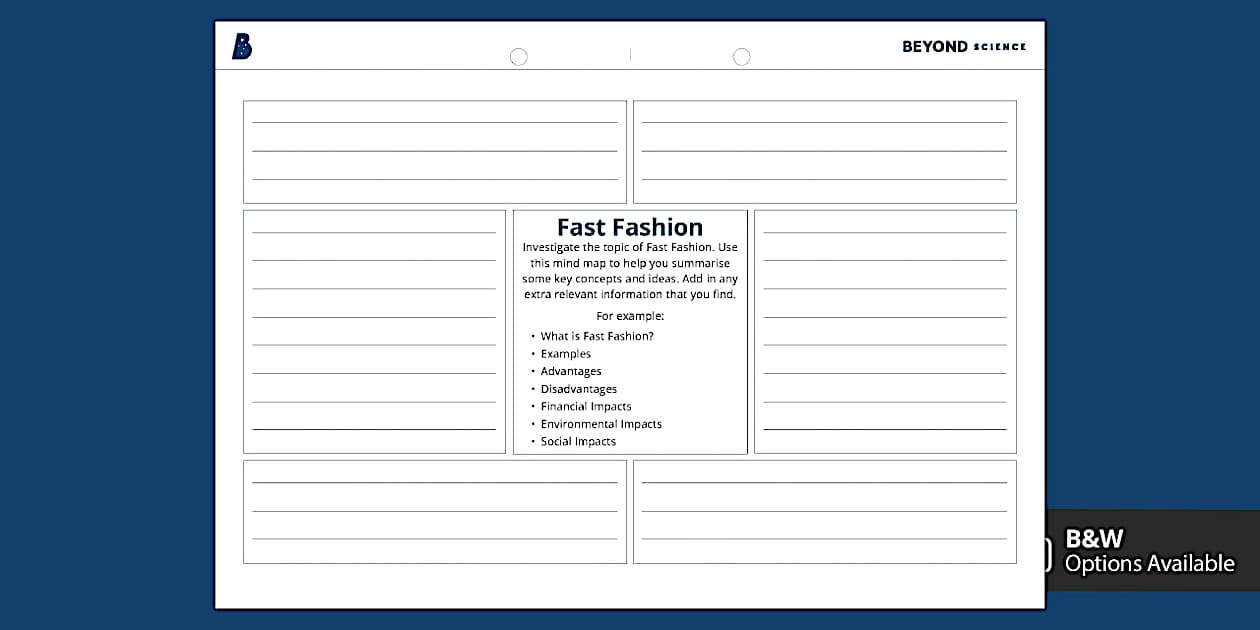Click the top-left lined answer box
Viewport: 1260px width, 630px height.
tap(434, 151)
